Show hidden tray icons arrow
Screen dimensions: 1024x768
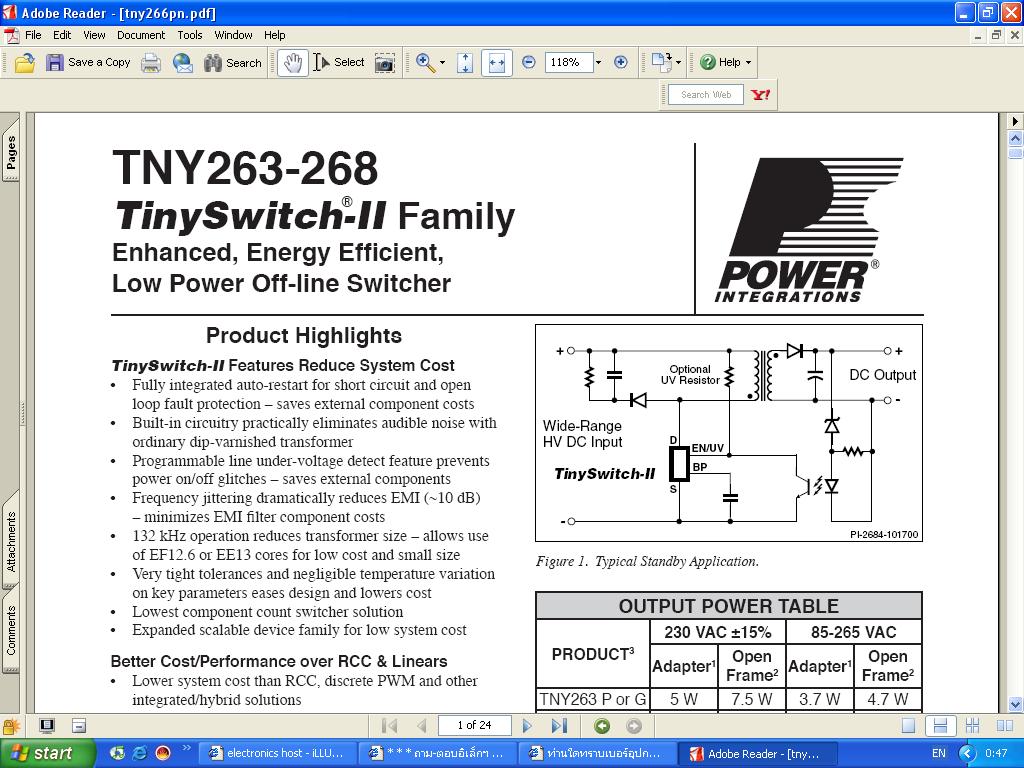coord(967,754)
